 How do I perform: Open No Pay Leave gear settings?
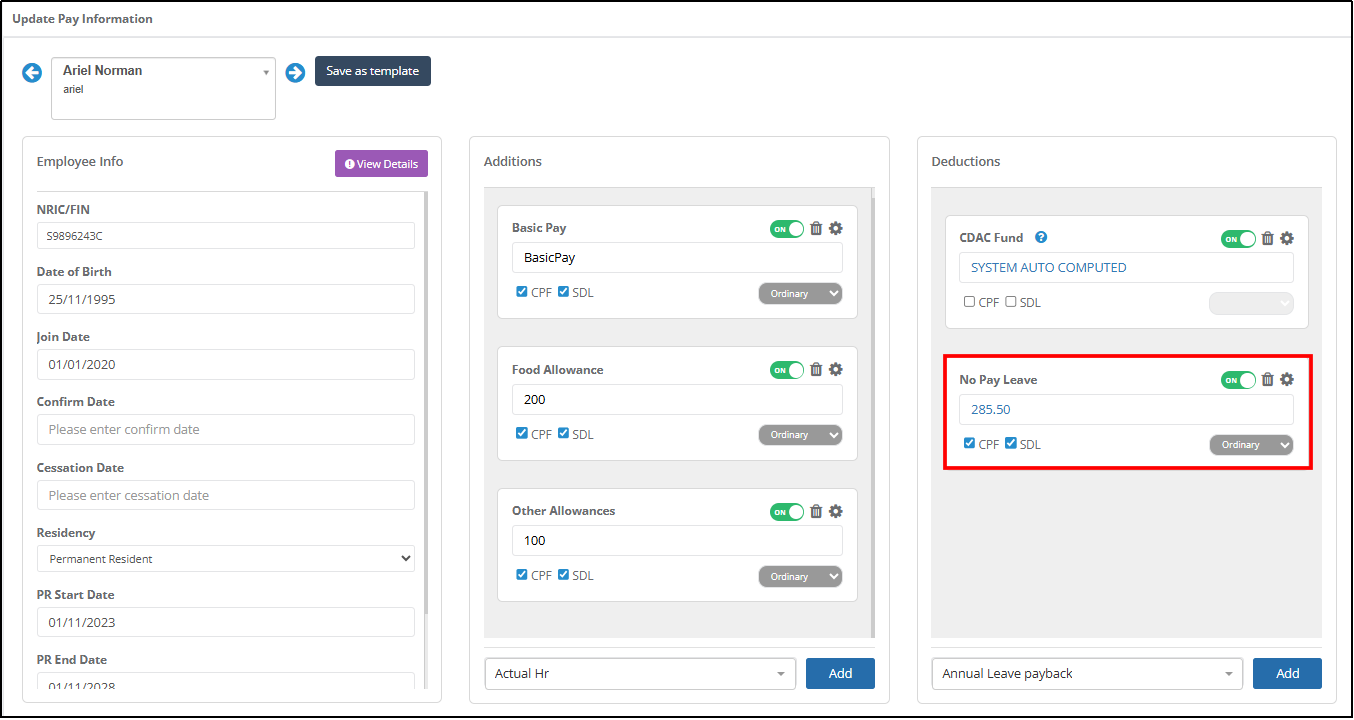click(x=1287, y=379)
